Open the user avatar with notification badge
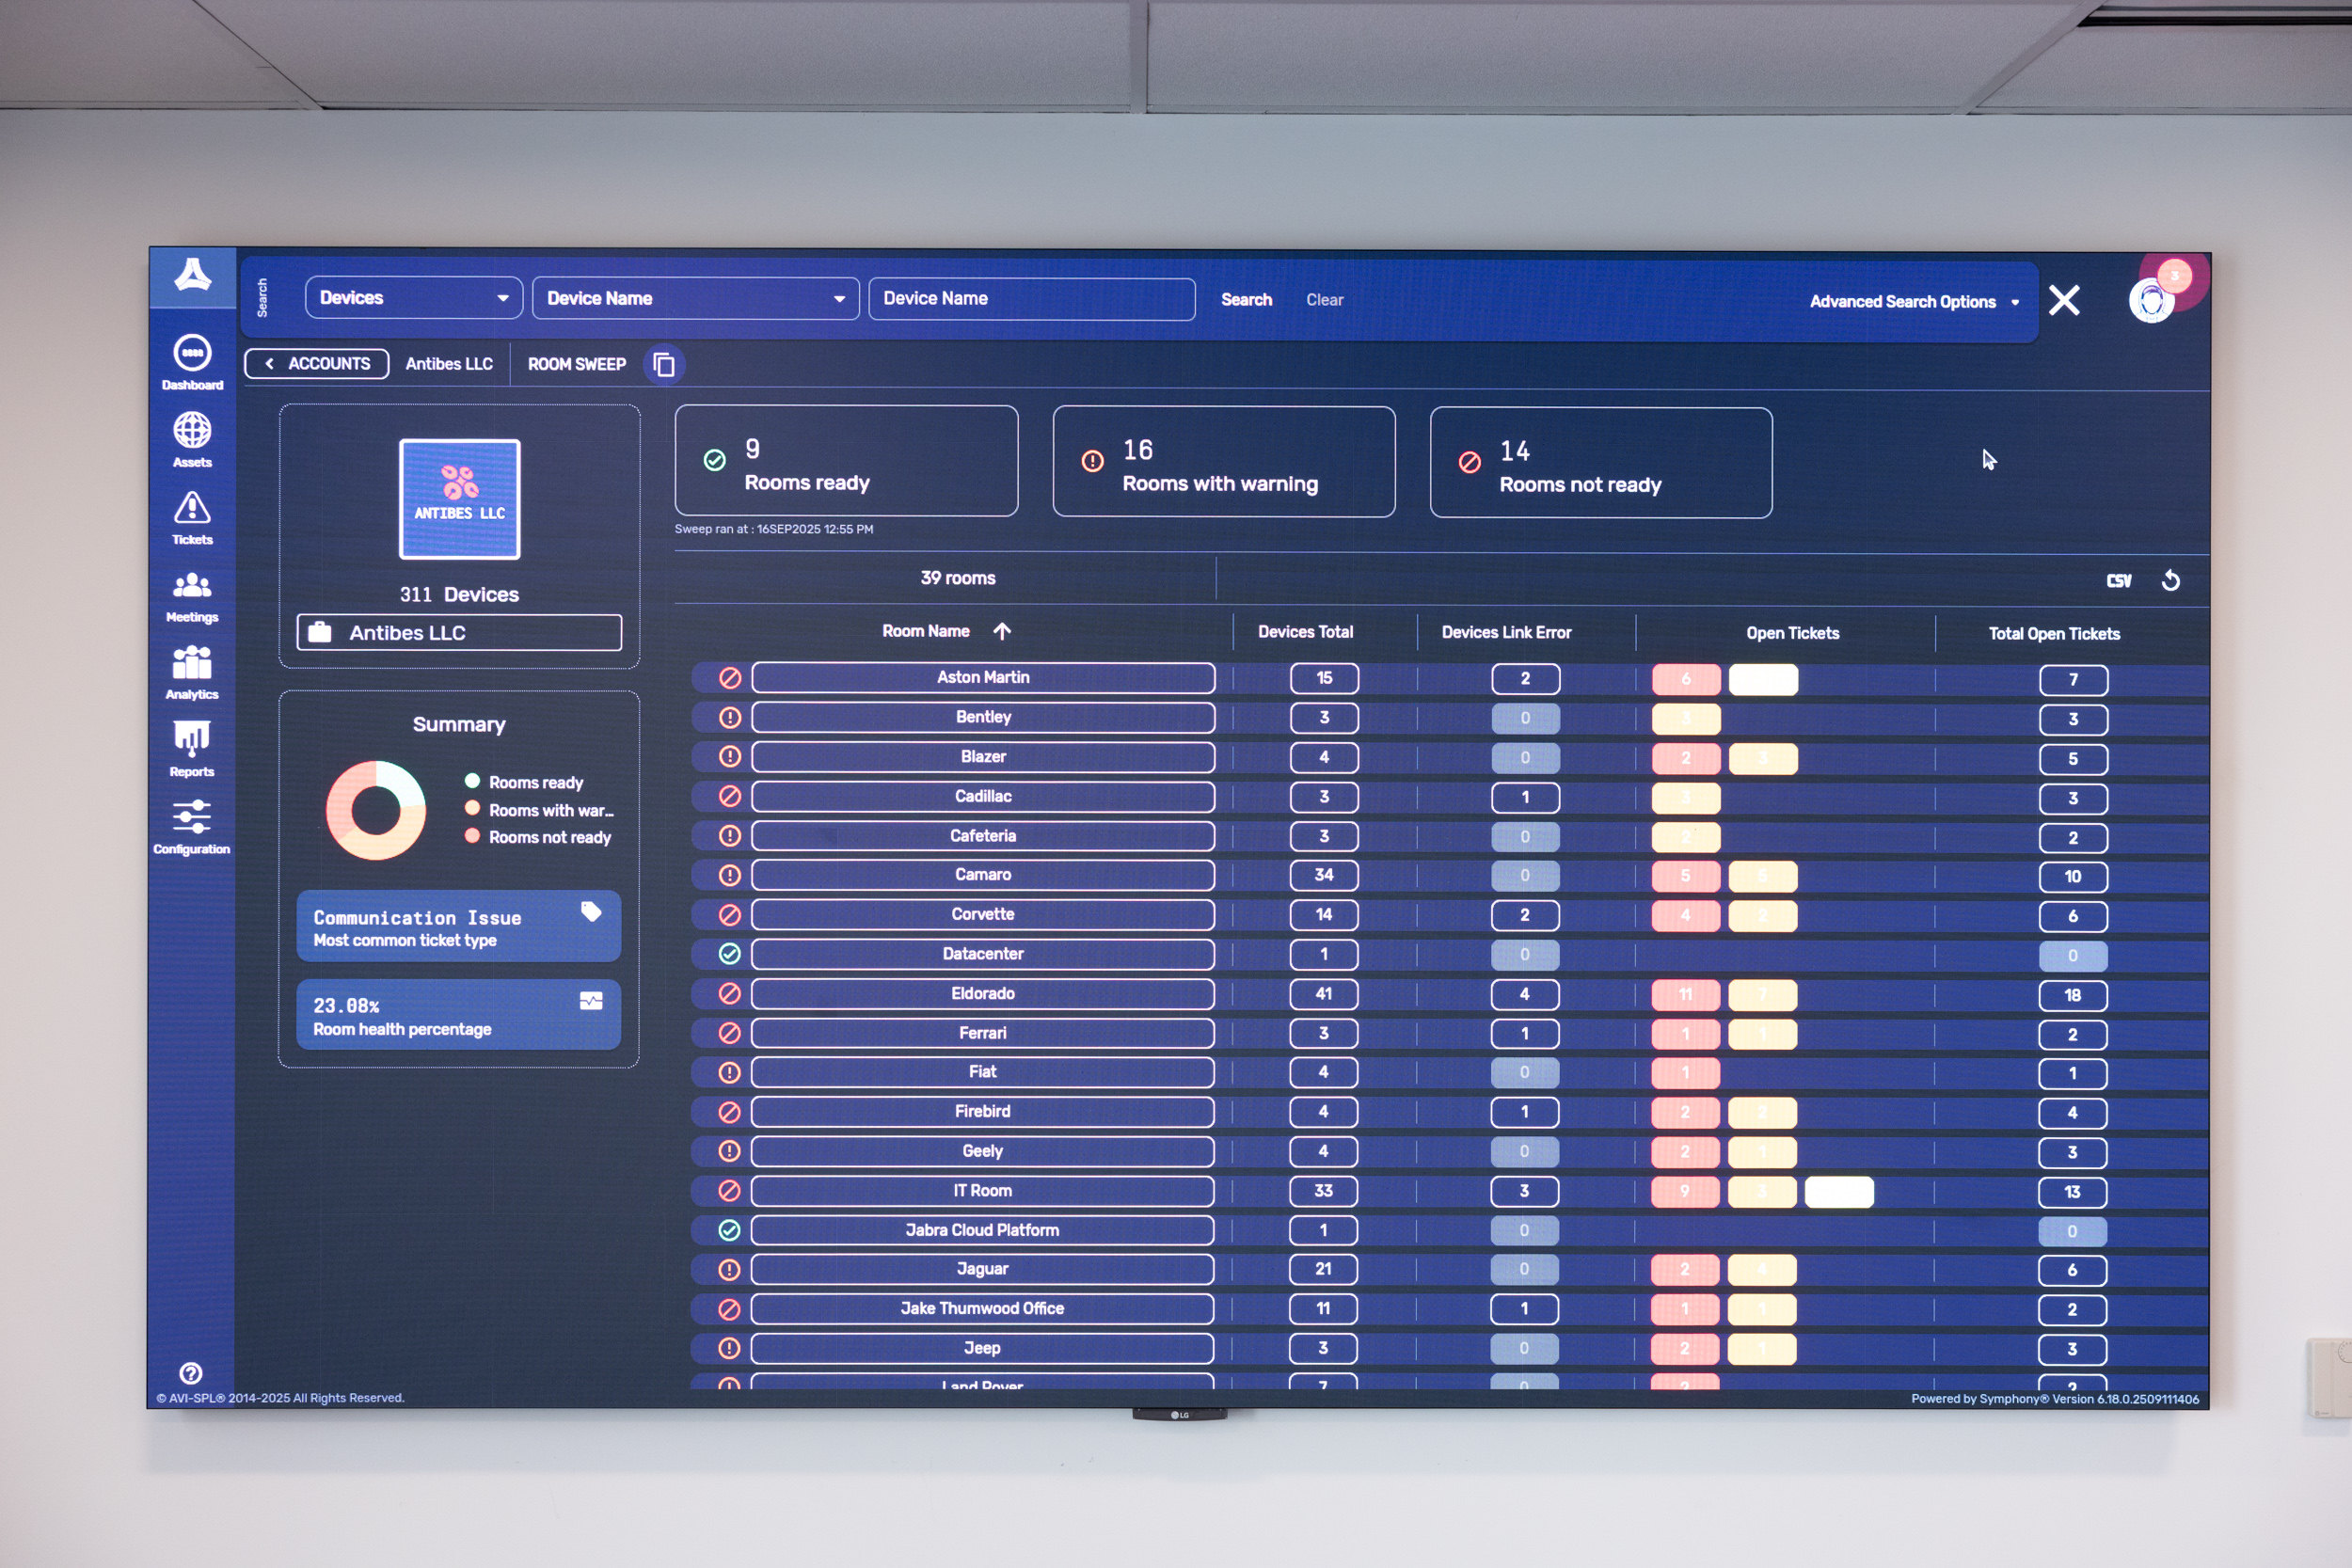The image size is (2352, 1568). point(2152,300)
